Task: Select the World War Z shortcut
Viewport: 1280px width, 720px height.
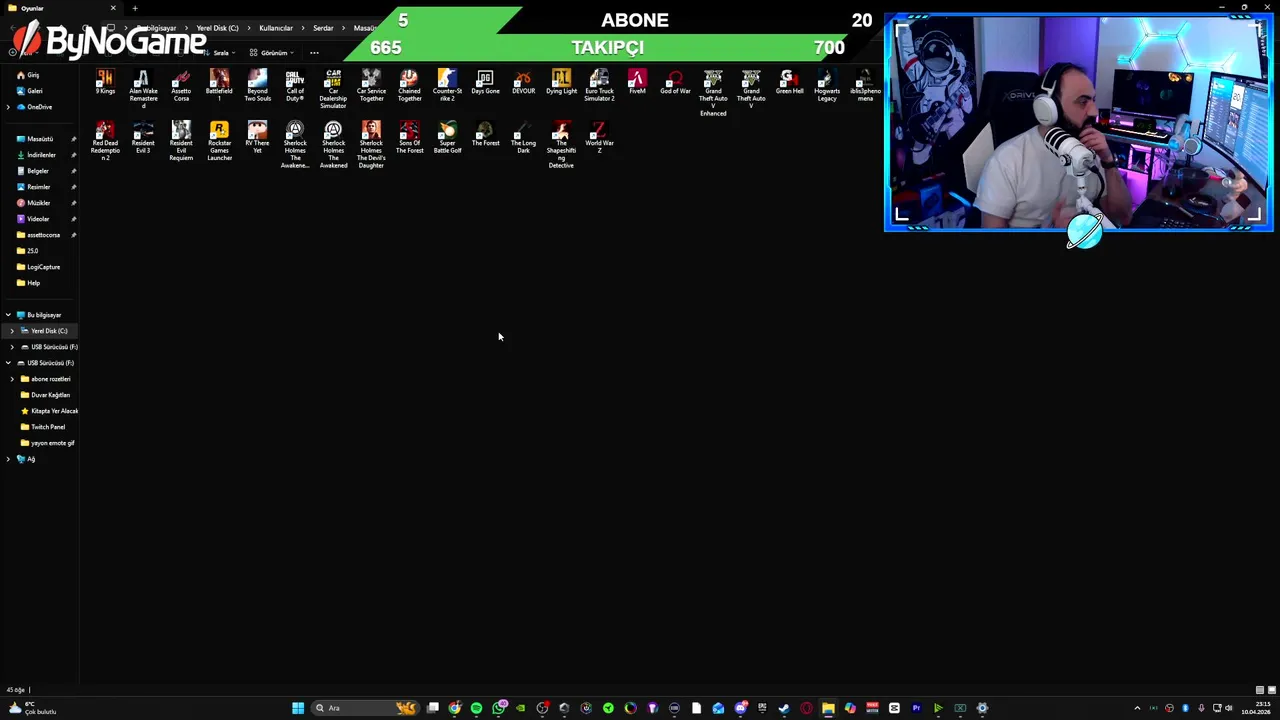Action: pos(599,138)
